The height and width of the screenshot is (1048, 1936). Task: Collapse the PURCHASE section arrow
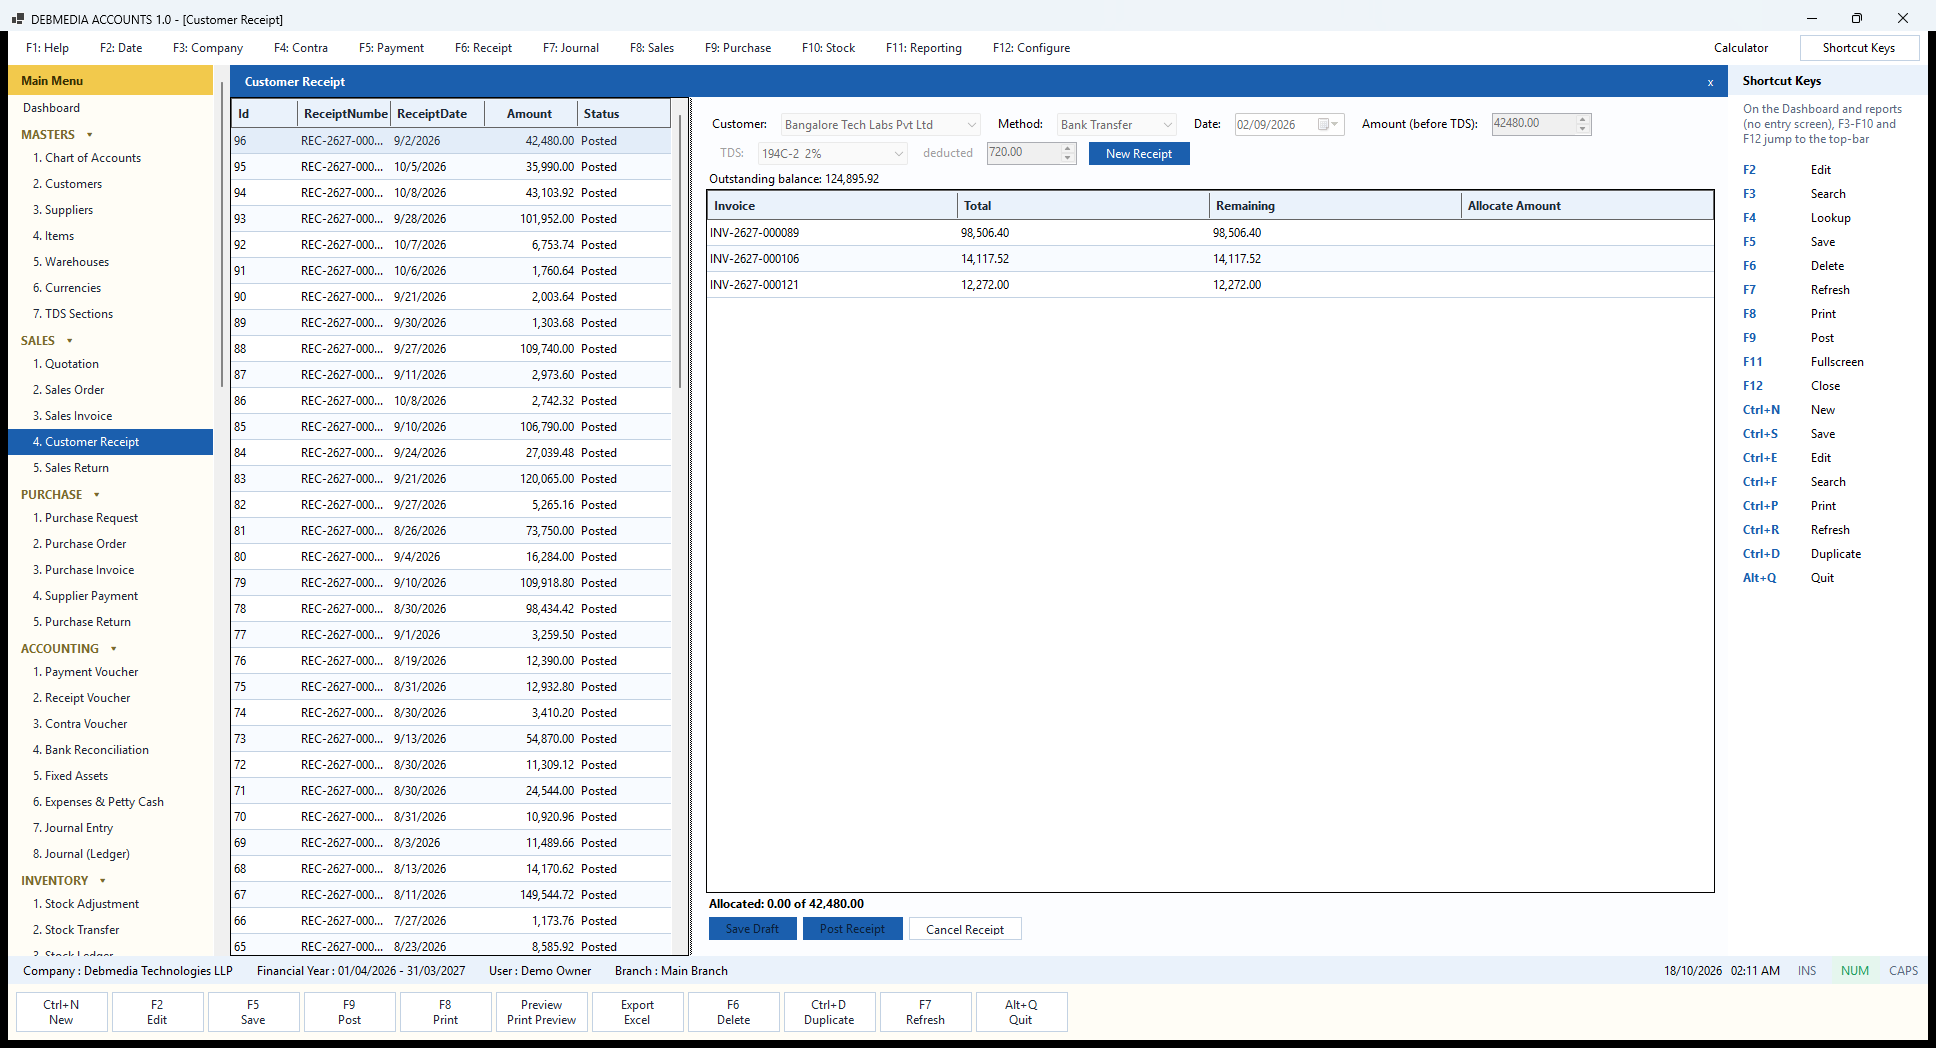(97, 495)
